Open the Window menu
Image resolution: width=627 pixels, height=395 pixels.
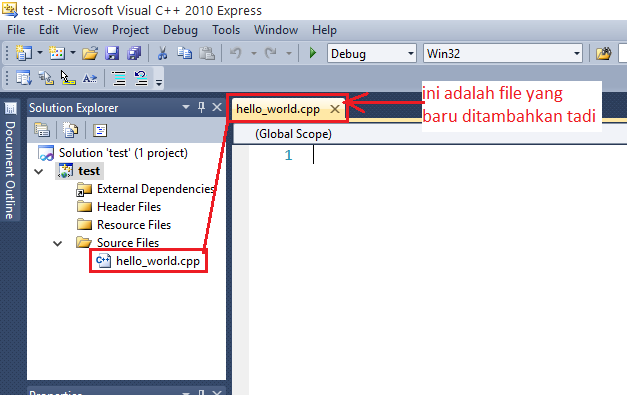point(276,30)
